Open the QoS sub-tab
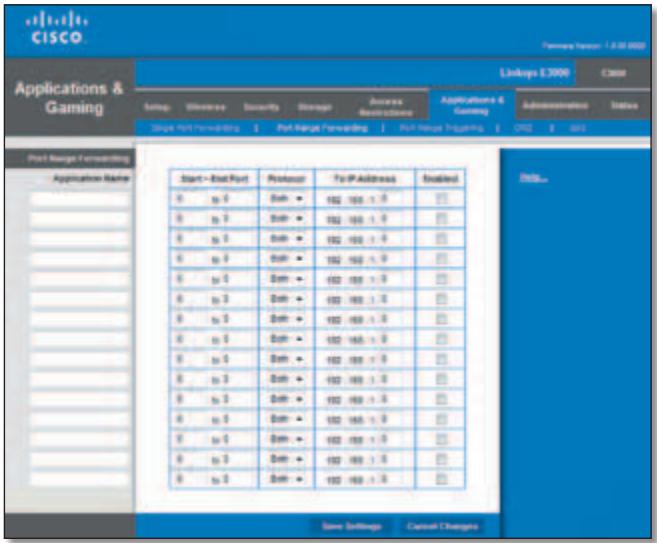 coord(577,128)
